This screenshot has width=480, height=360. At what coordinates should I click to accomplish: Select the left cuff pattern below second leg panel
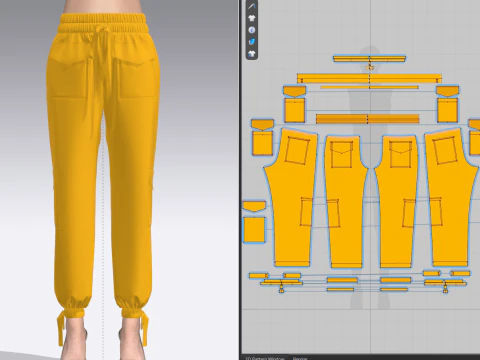tap(342, 280)
